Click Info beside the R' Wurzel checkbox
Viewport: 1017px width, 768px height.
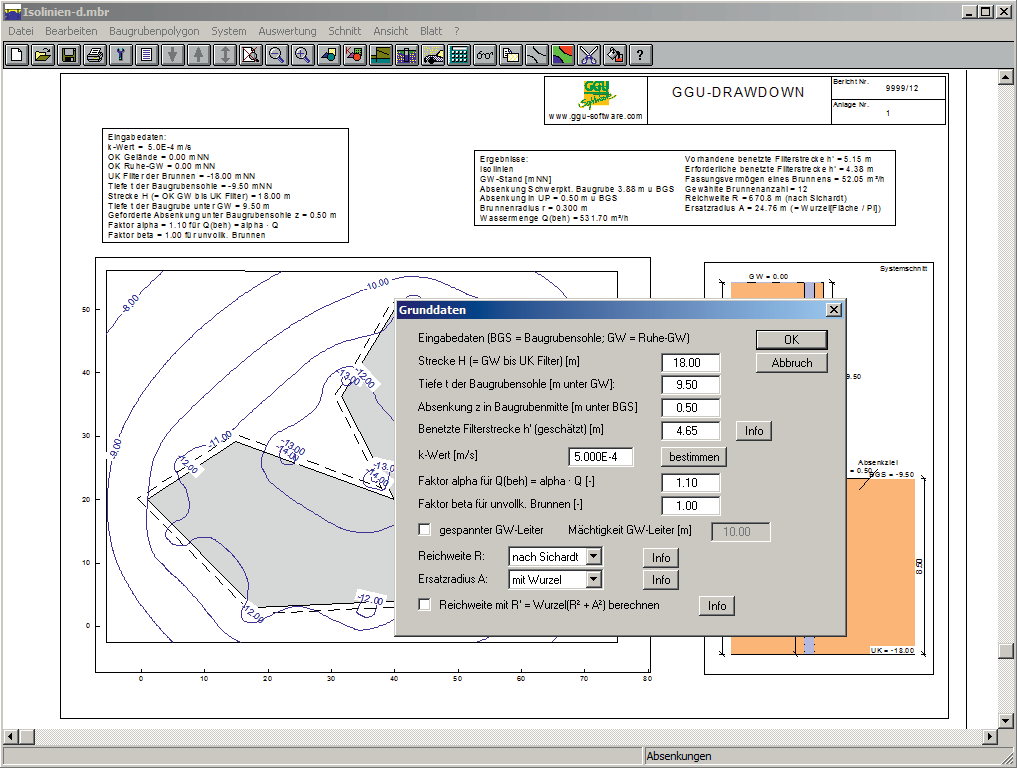717,606
